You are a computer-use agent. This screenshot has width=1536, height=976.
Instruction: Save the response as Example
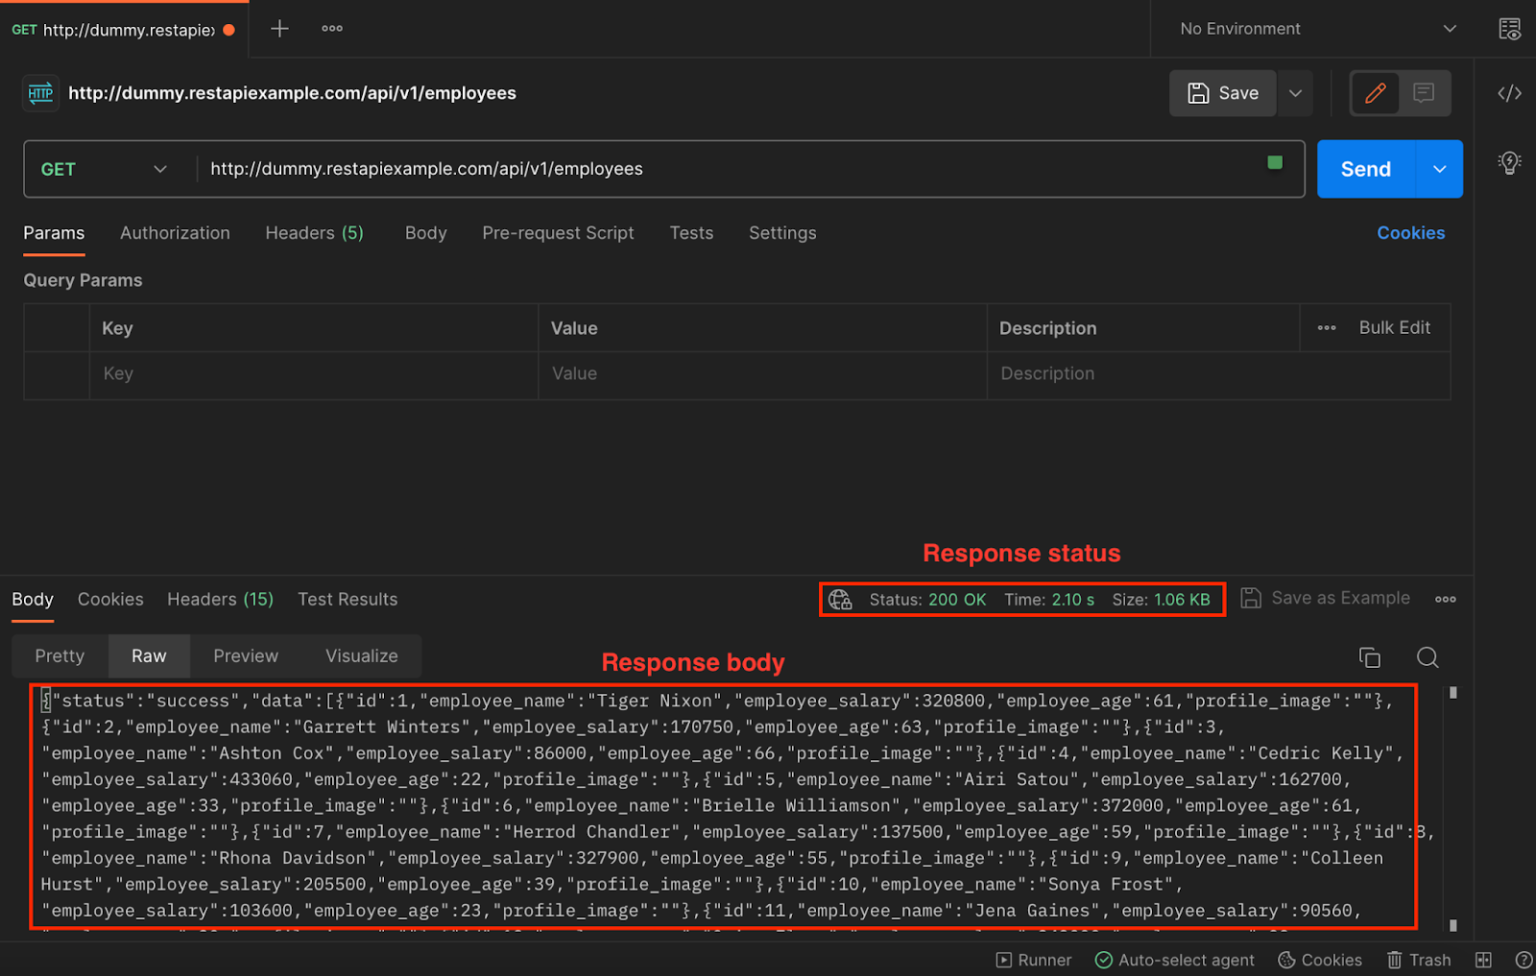[x=1325, y=598]
